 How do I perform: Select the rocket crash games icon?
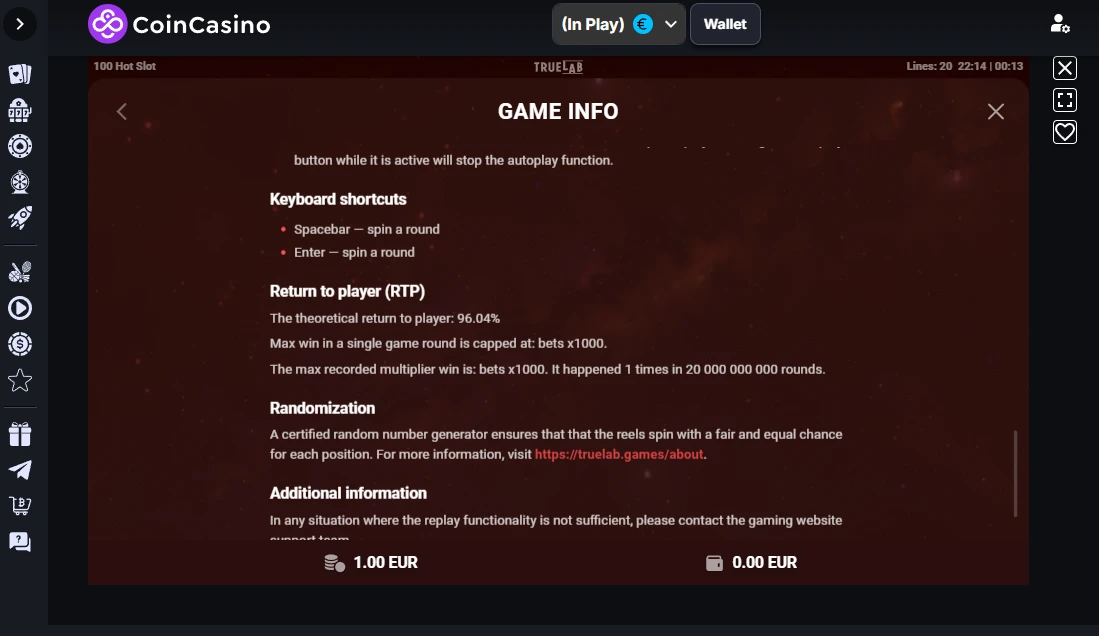click(x=20, y=218)
